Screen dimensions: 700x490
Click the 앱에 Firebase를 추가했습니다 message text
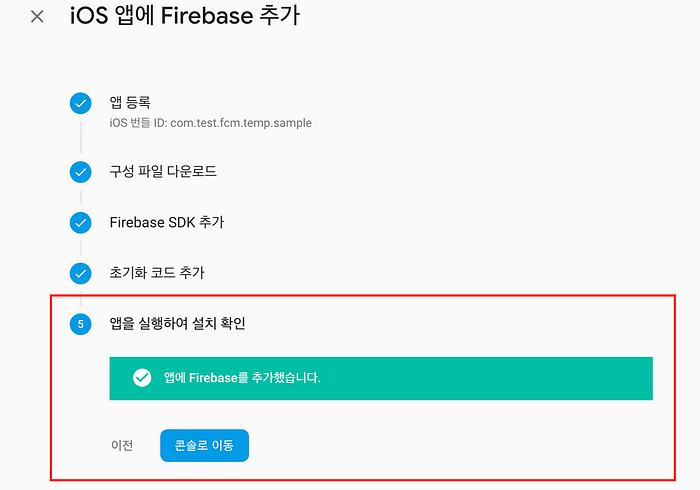(x=242, y=378)
